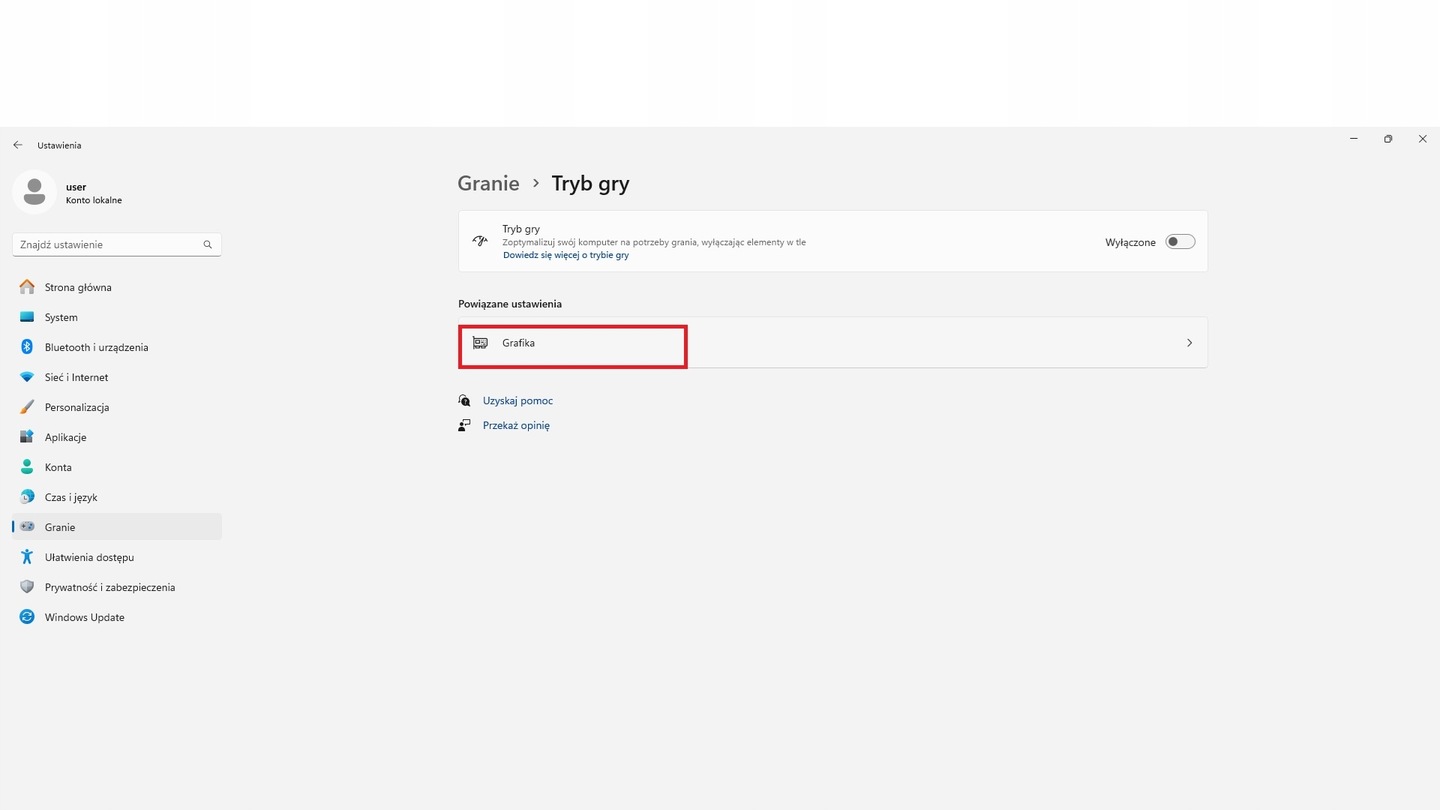Turn on the Tryb gry switch

pos(1180,242)
